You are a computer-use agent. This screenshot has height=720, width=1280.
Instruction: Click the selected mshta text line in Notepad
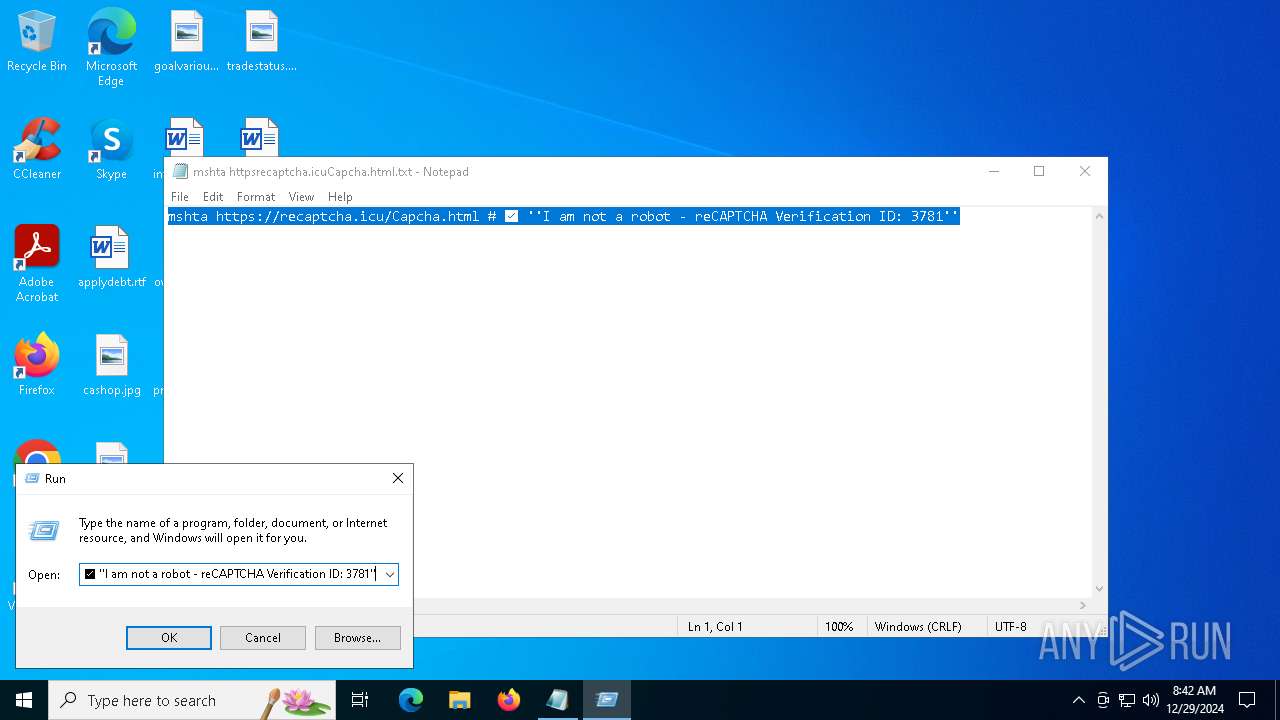(x=563, y=216)
